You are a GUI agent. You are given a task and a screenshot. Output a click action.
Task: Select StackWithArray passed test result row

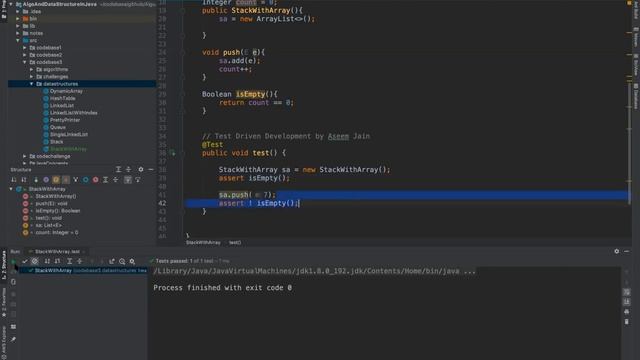(x=84, y=271)
